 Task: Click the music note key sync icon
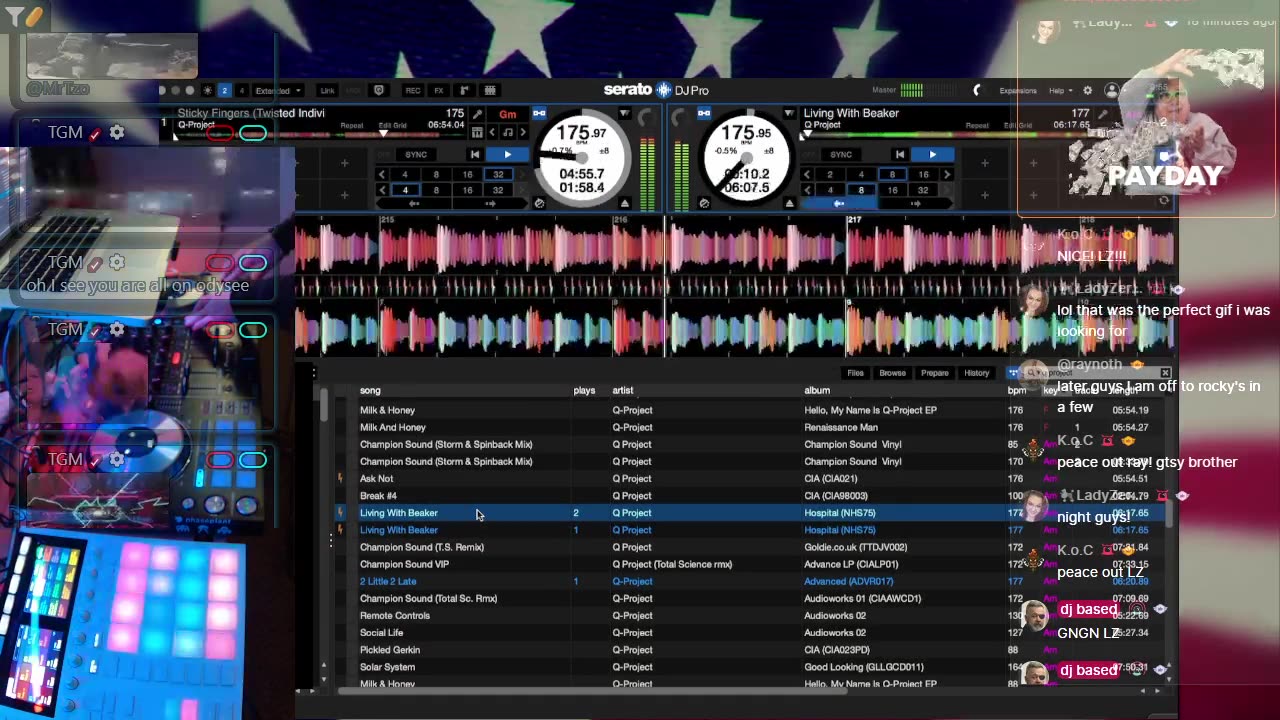[508, 132]
